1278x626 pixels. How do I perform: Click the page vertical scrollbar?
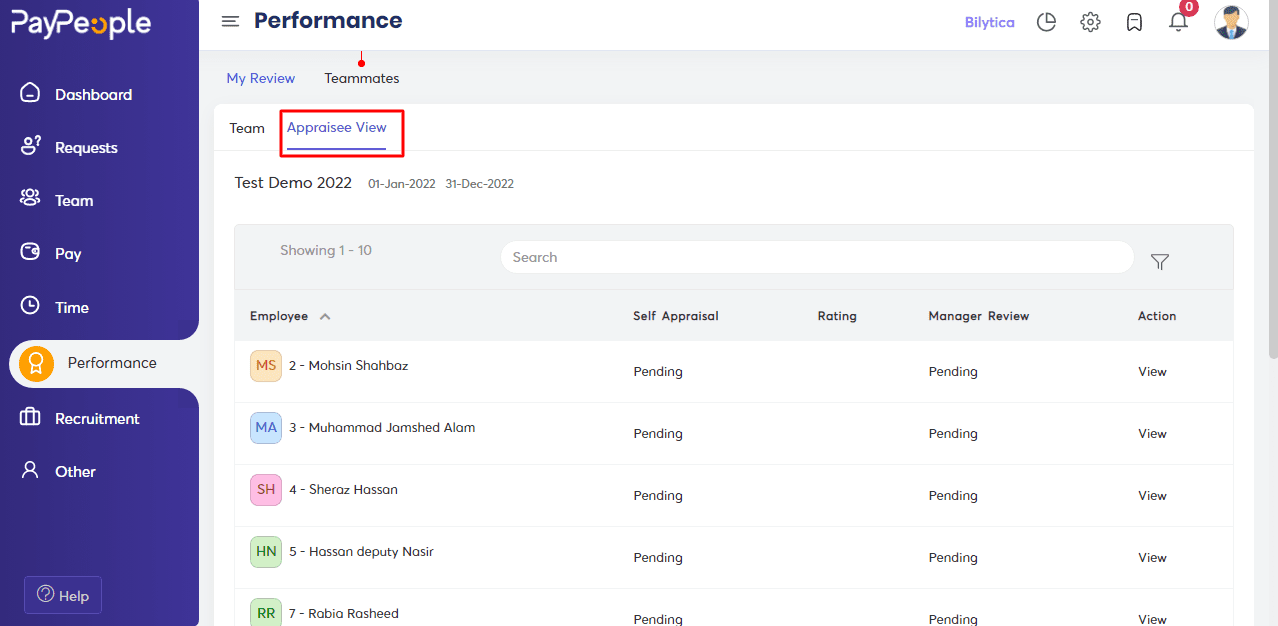(x=1273, y=180)
